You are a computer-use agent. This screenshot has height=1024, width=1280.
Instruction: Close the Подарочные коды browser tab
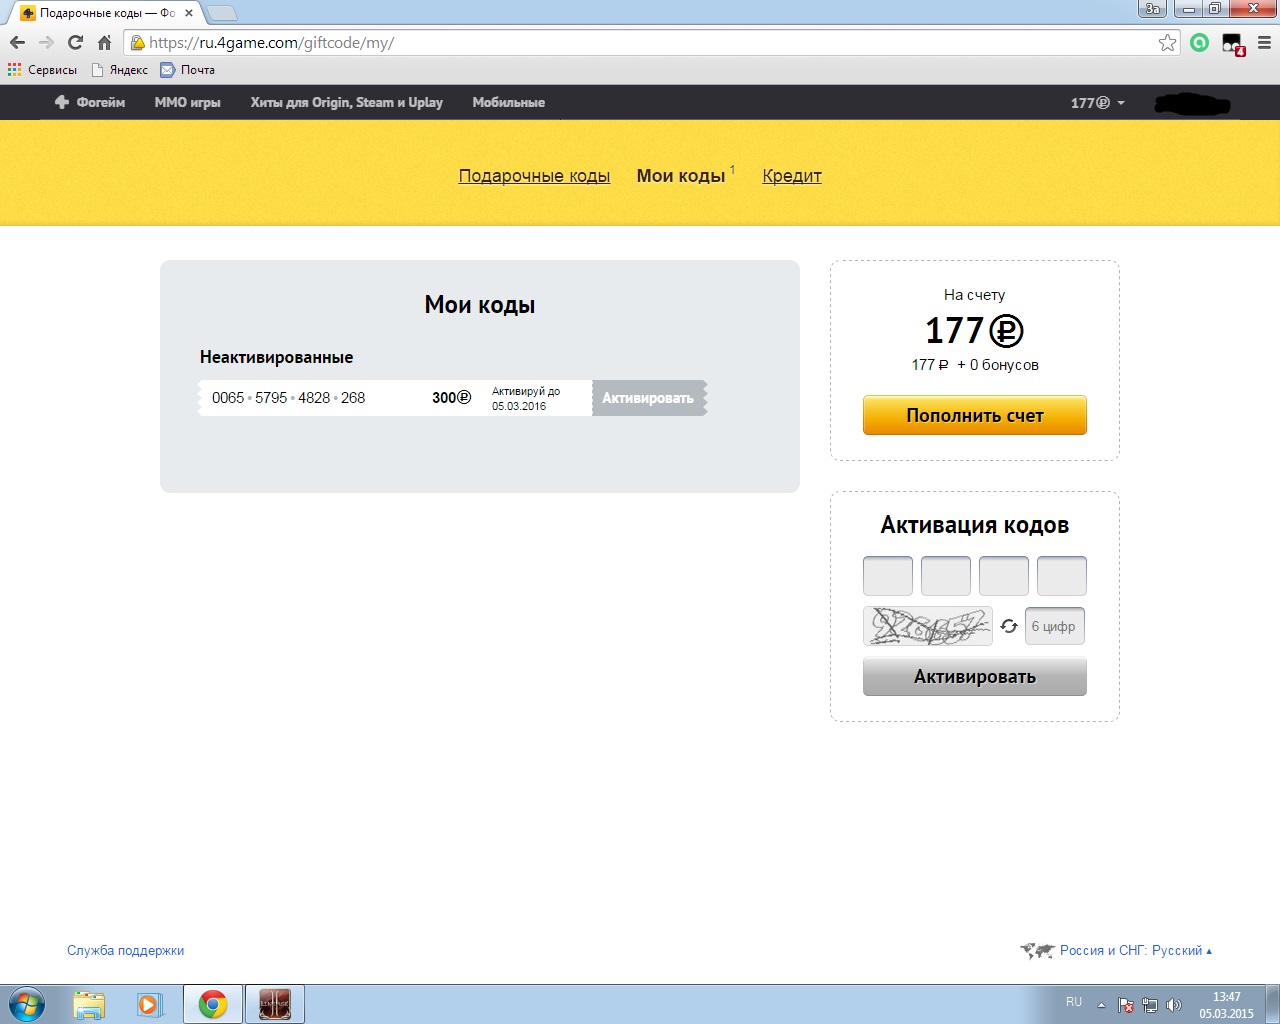[x=189, y=13]
